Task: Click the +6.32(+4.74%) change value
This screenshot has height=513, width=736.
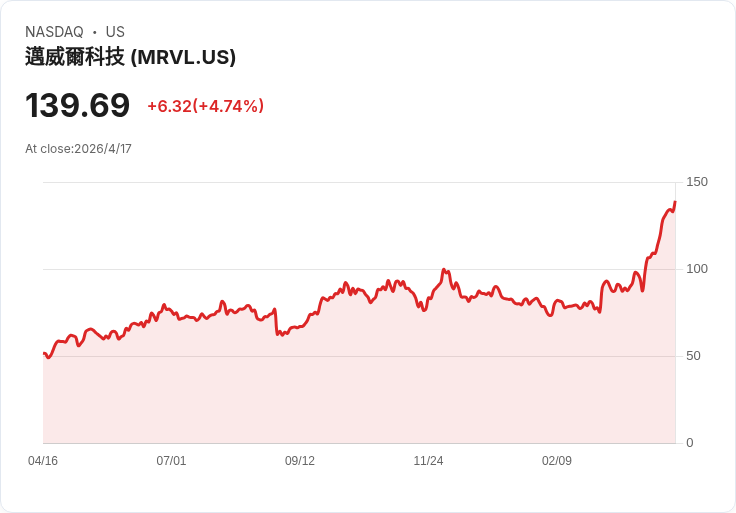Action: coord(206,106)
